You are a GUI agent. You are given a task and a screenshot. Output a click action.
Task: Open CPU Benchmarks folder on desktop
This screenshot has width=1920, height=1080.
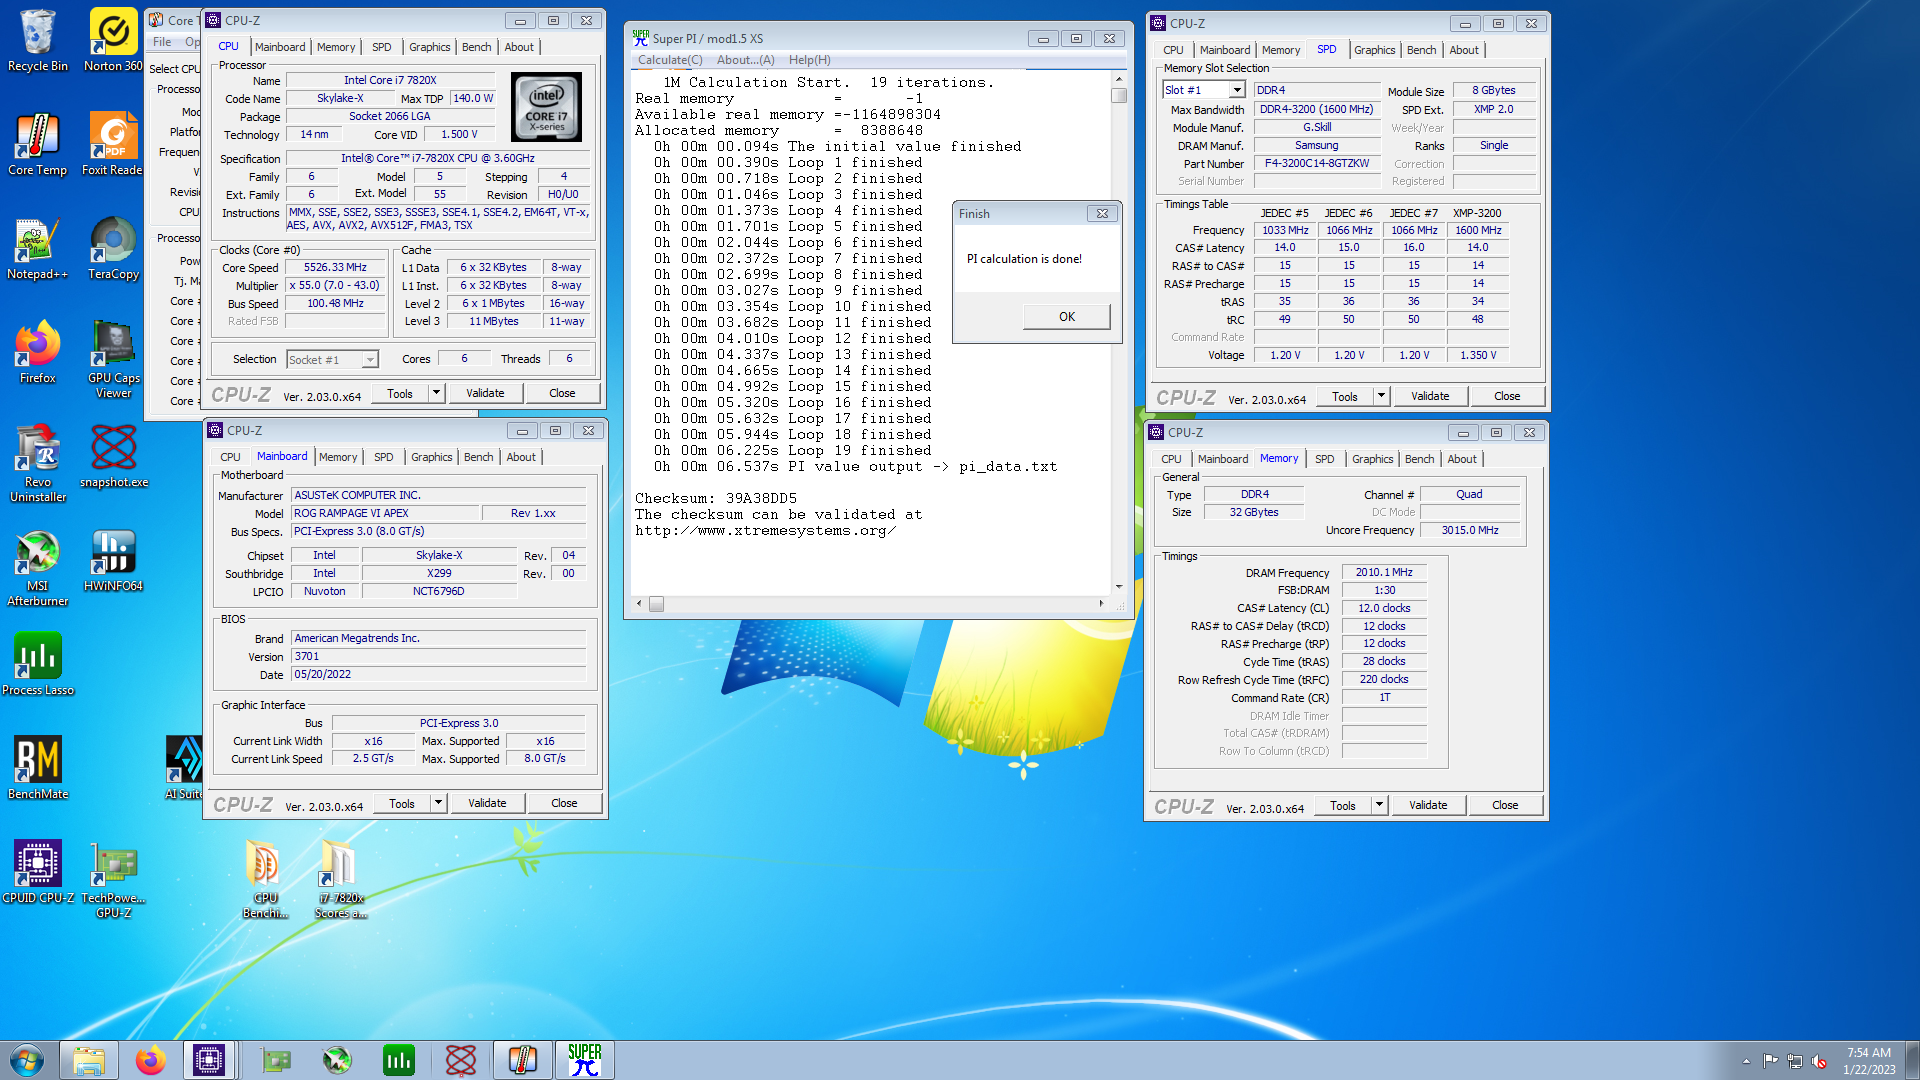[x=265, y=879]
